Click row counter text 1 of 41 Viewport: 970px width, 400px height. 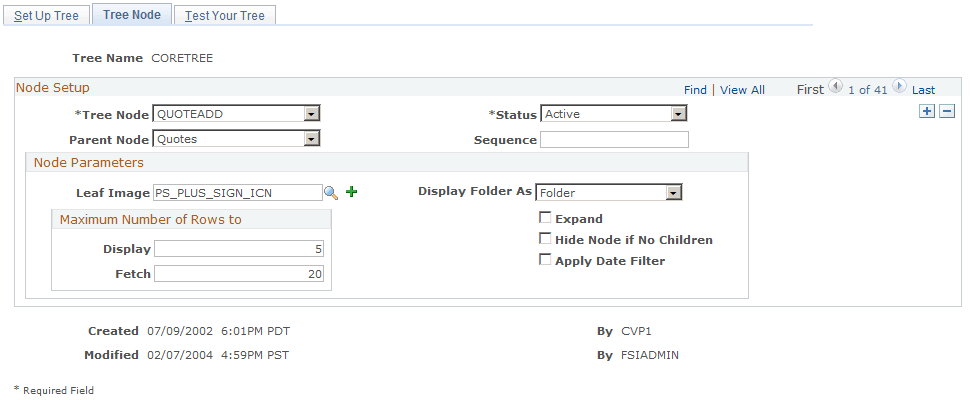[x=867, y=90]
